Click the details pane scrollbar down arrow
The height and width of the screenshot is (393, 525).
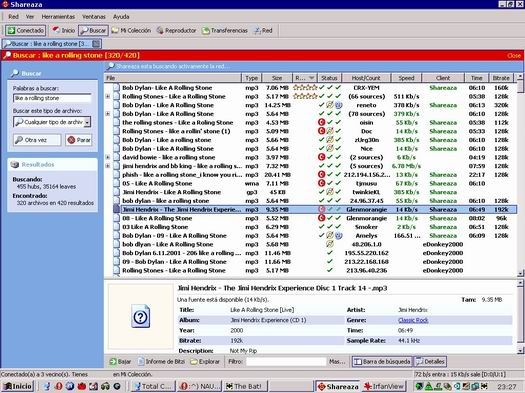(x=520, y=350)
